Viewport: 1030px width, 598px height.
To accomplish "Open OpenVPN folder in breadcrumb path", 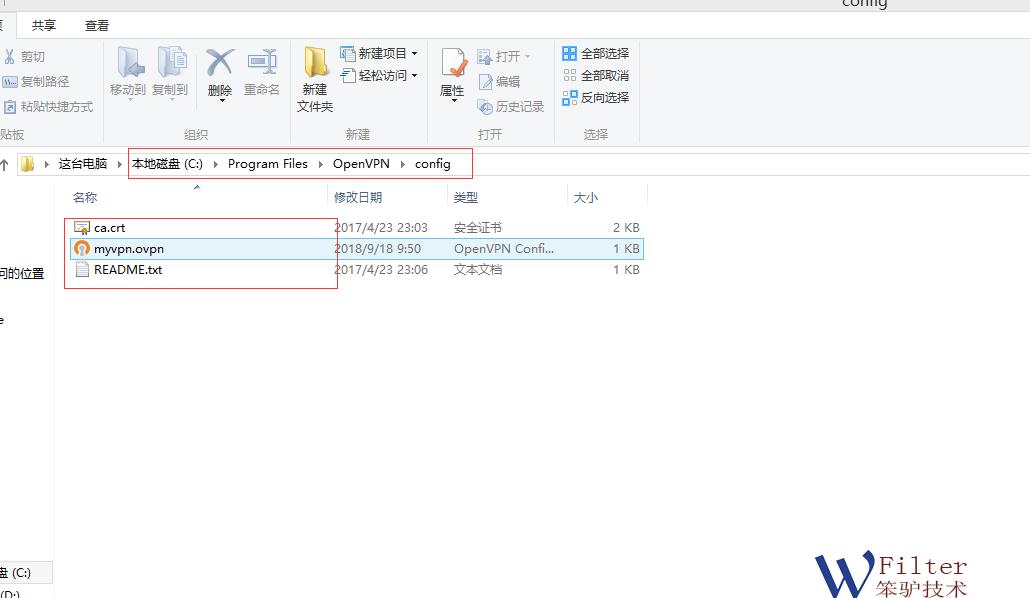I will [360, 163].
